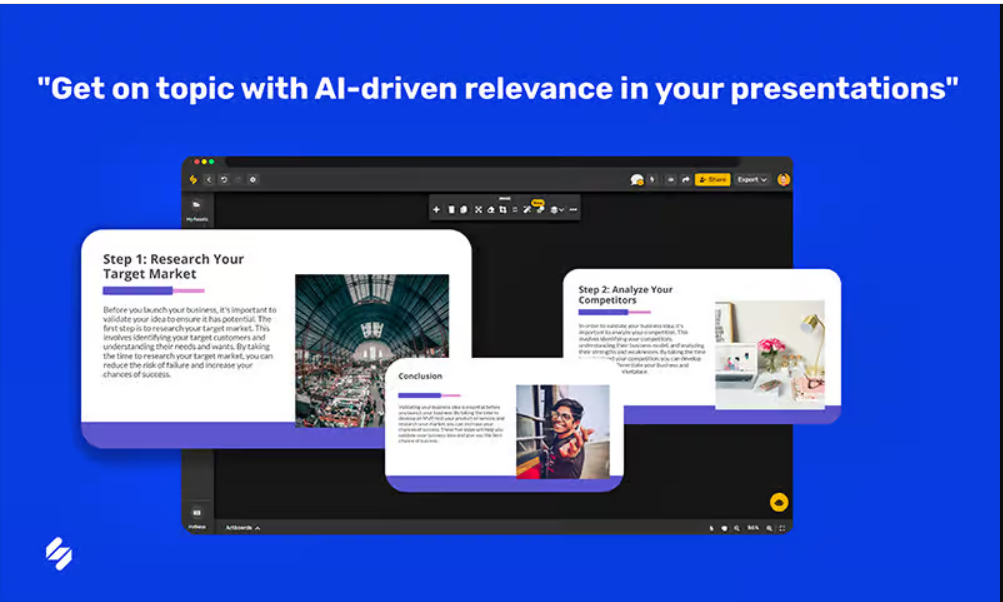Select the smiling man photo on Conclusion slide
This screenshot has height=602, width=1003.
point(563,432)
